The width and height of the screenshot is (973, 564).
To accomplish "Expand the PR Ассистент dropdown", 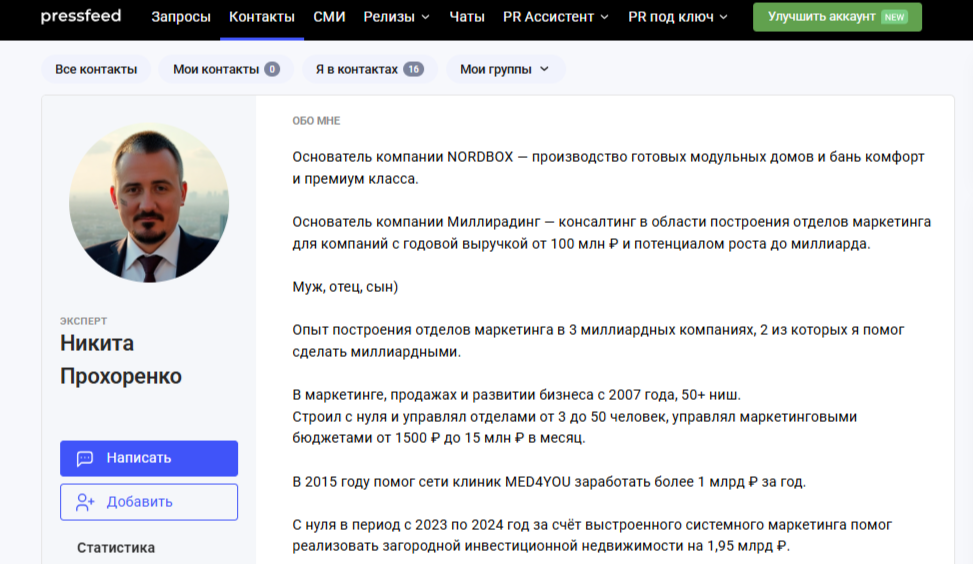I will [x=555, y=17].
